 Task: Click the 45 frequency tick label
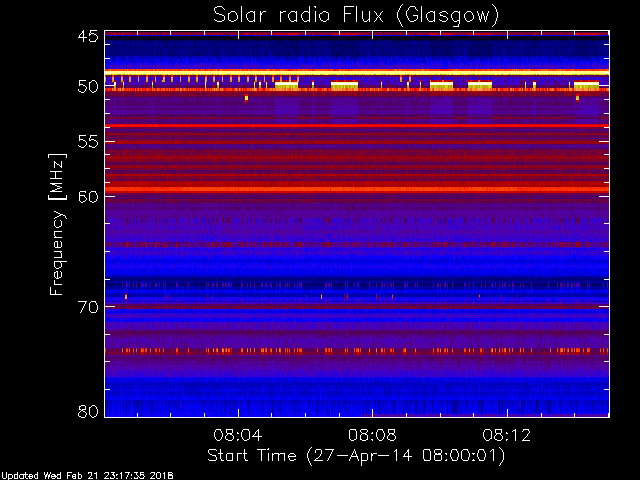(x=88, y=36)
